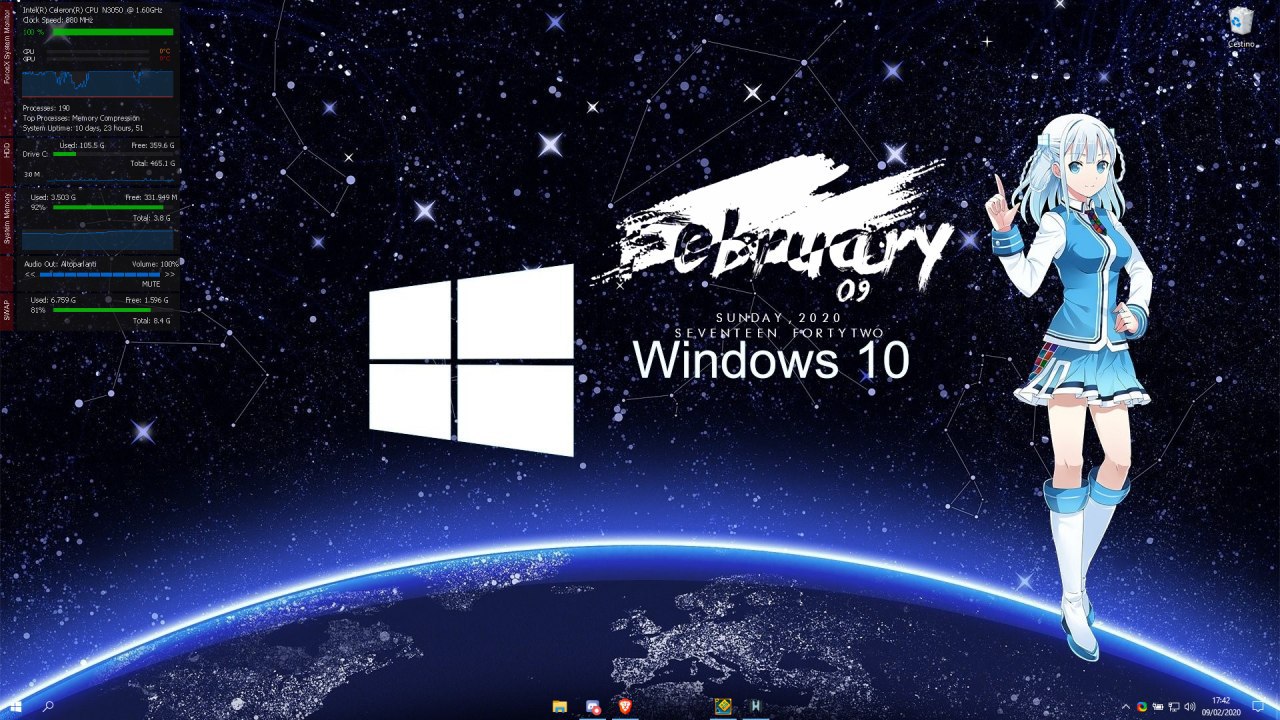This screenshot has height=720, width=1280.
Task: Show hidden tray icons chevron
Action: pos(1126,707)
